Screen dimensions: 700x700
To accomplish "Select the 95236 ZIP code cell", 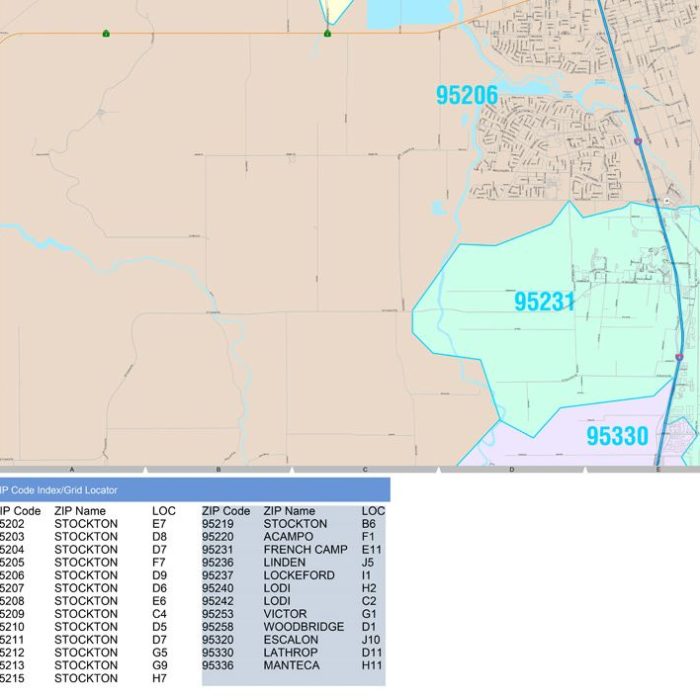I will click(218, 562).
